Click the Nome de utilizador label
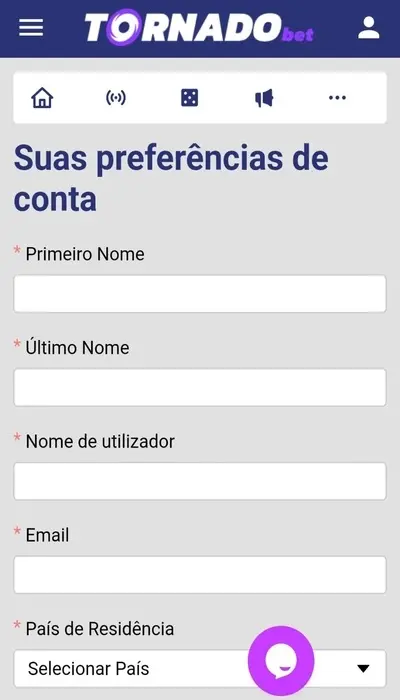Image resolution: width=400 pixels, height=700 pixels. (100, 442)
